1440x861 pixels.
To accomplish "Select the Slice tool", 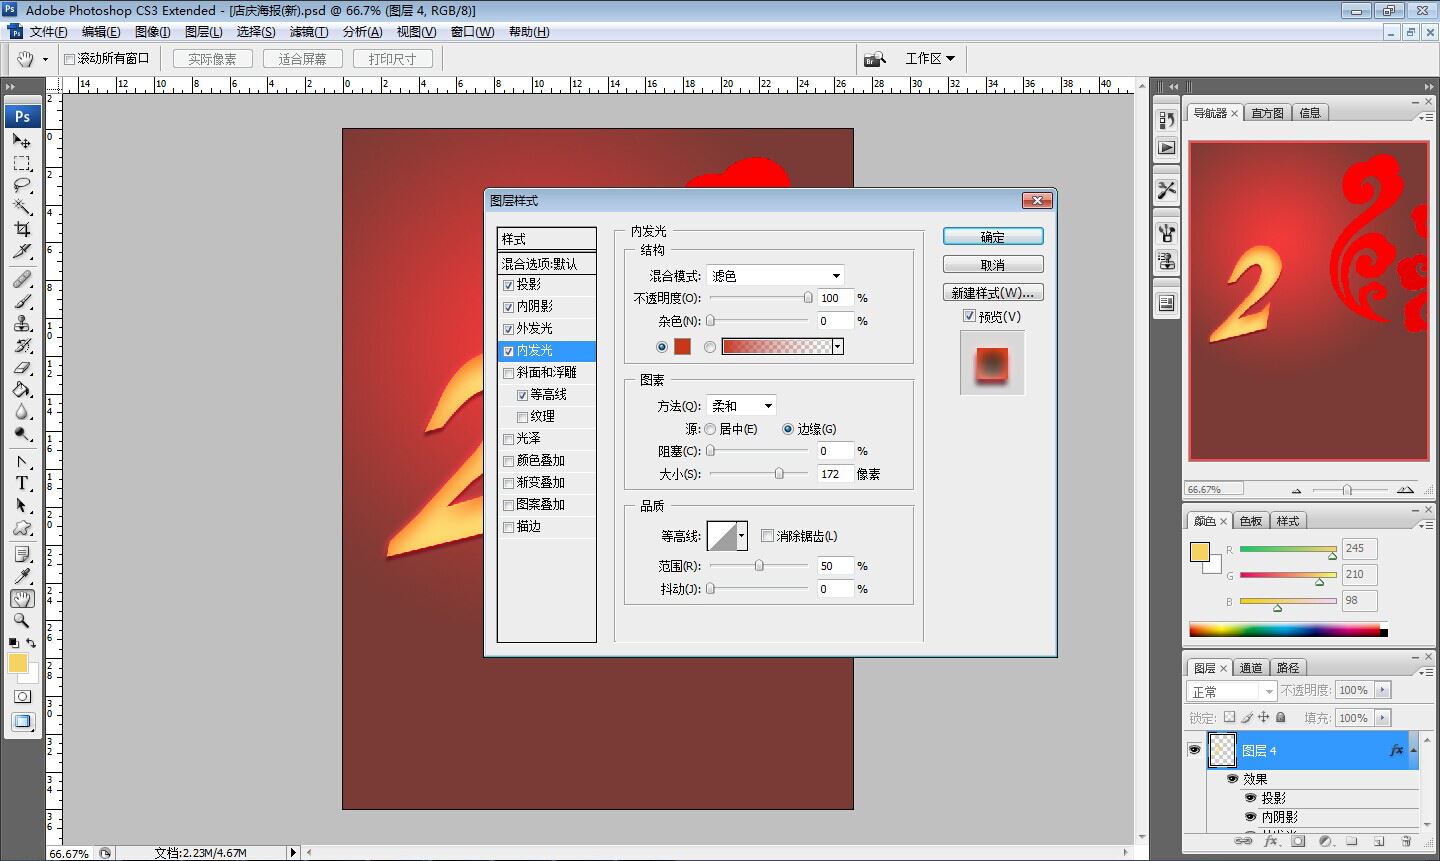I will click(x=22, y=251).
